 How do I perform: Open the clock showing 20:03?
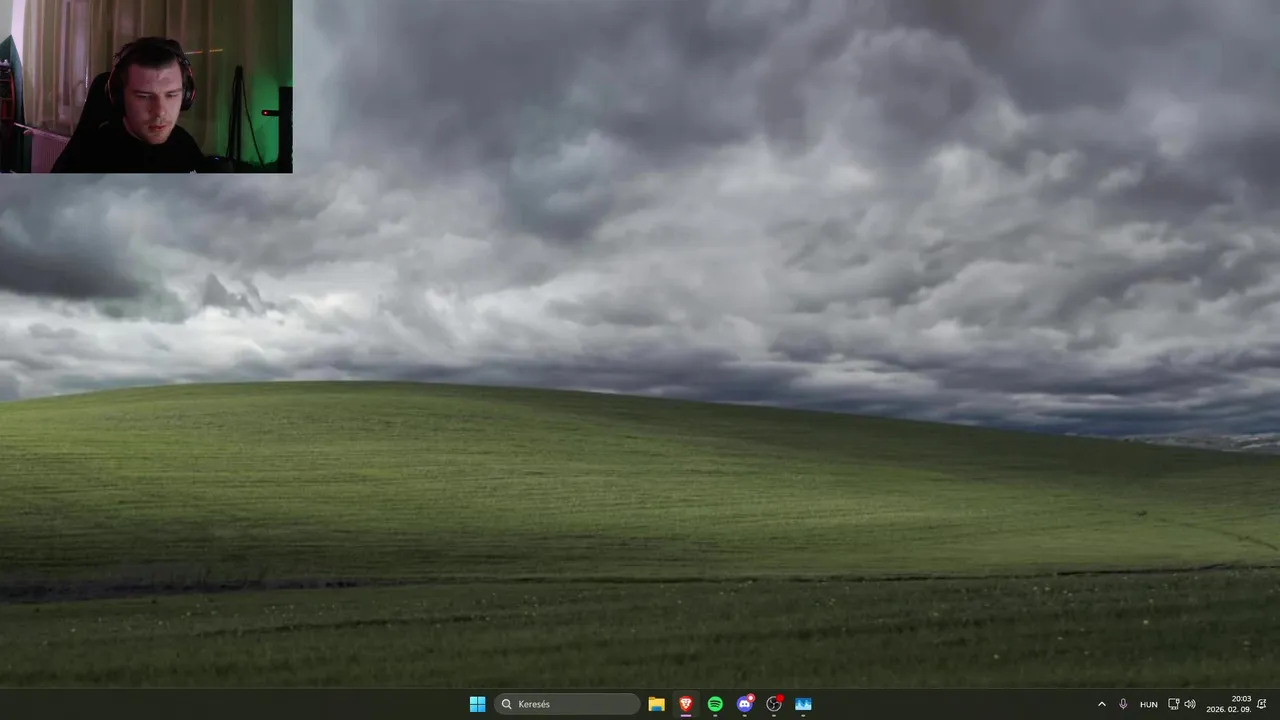click(x=1228, y=704)
